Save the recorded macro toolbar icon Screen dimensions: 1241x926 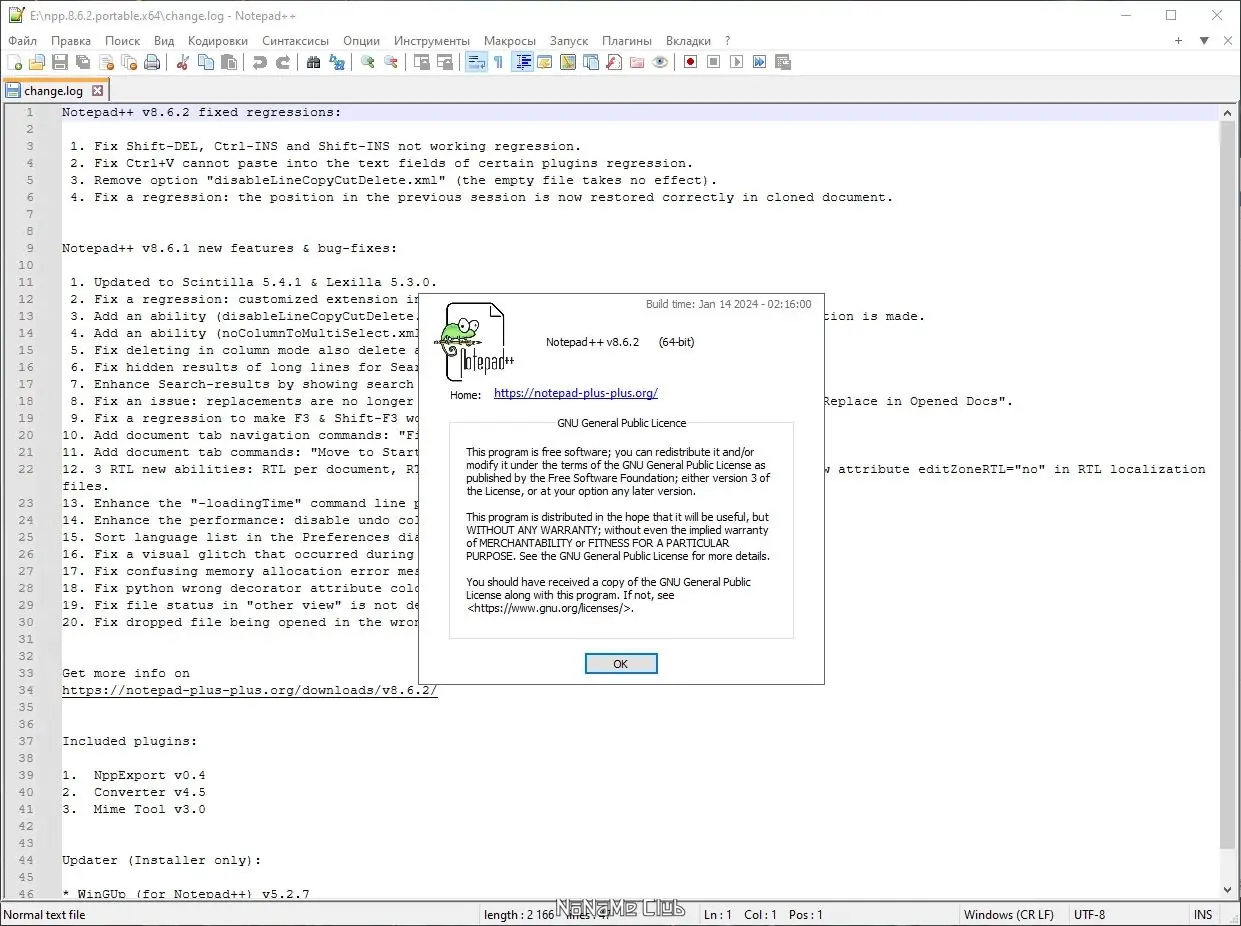coord(783,62)
